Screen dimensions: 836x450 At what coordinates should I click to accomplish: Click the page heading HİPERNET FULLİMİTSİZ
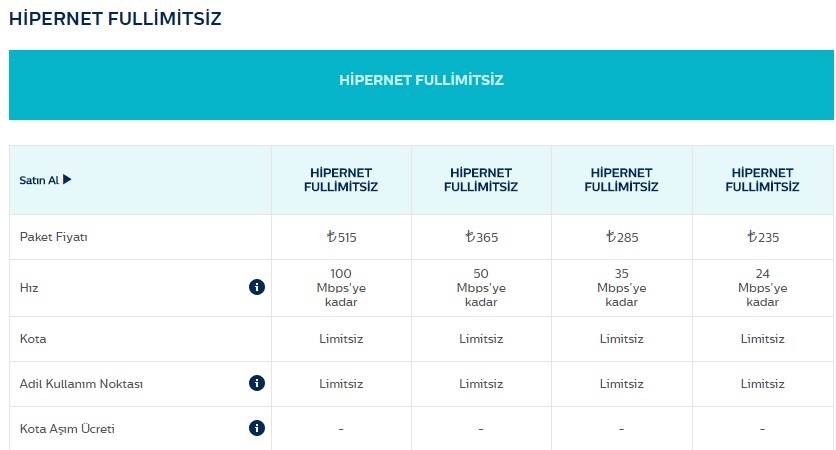tap(116, 19)
